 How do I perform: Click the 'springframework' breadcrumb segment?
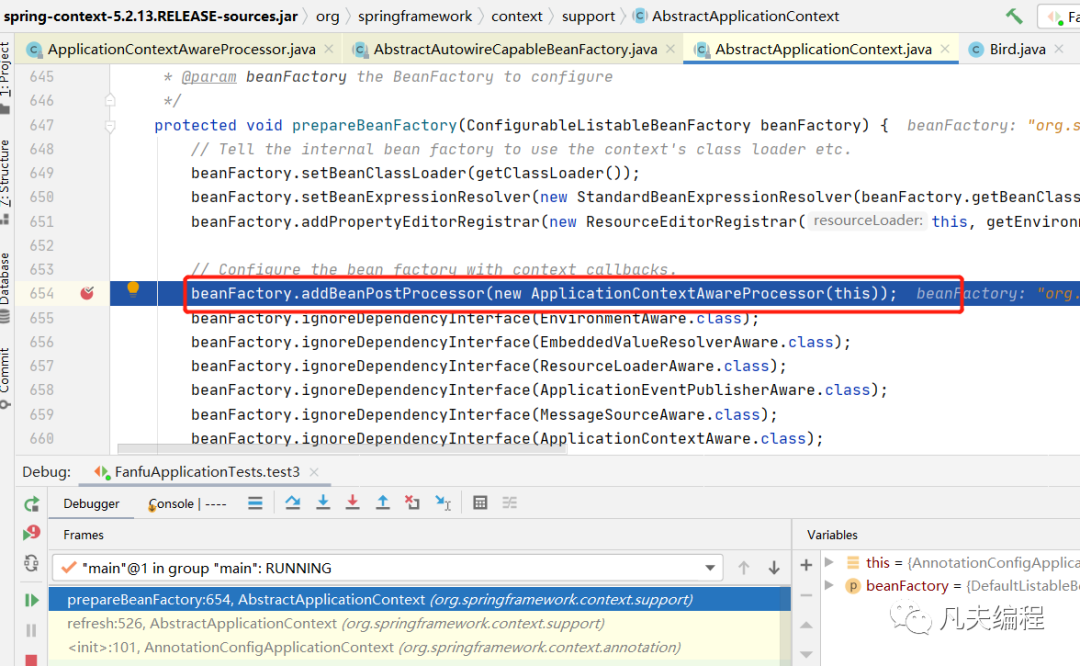pyautogui.click(x=415, y=16)
